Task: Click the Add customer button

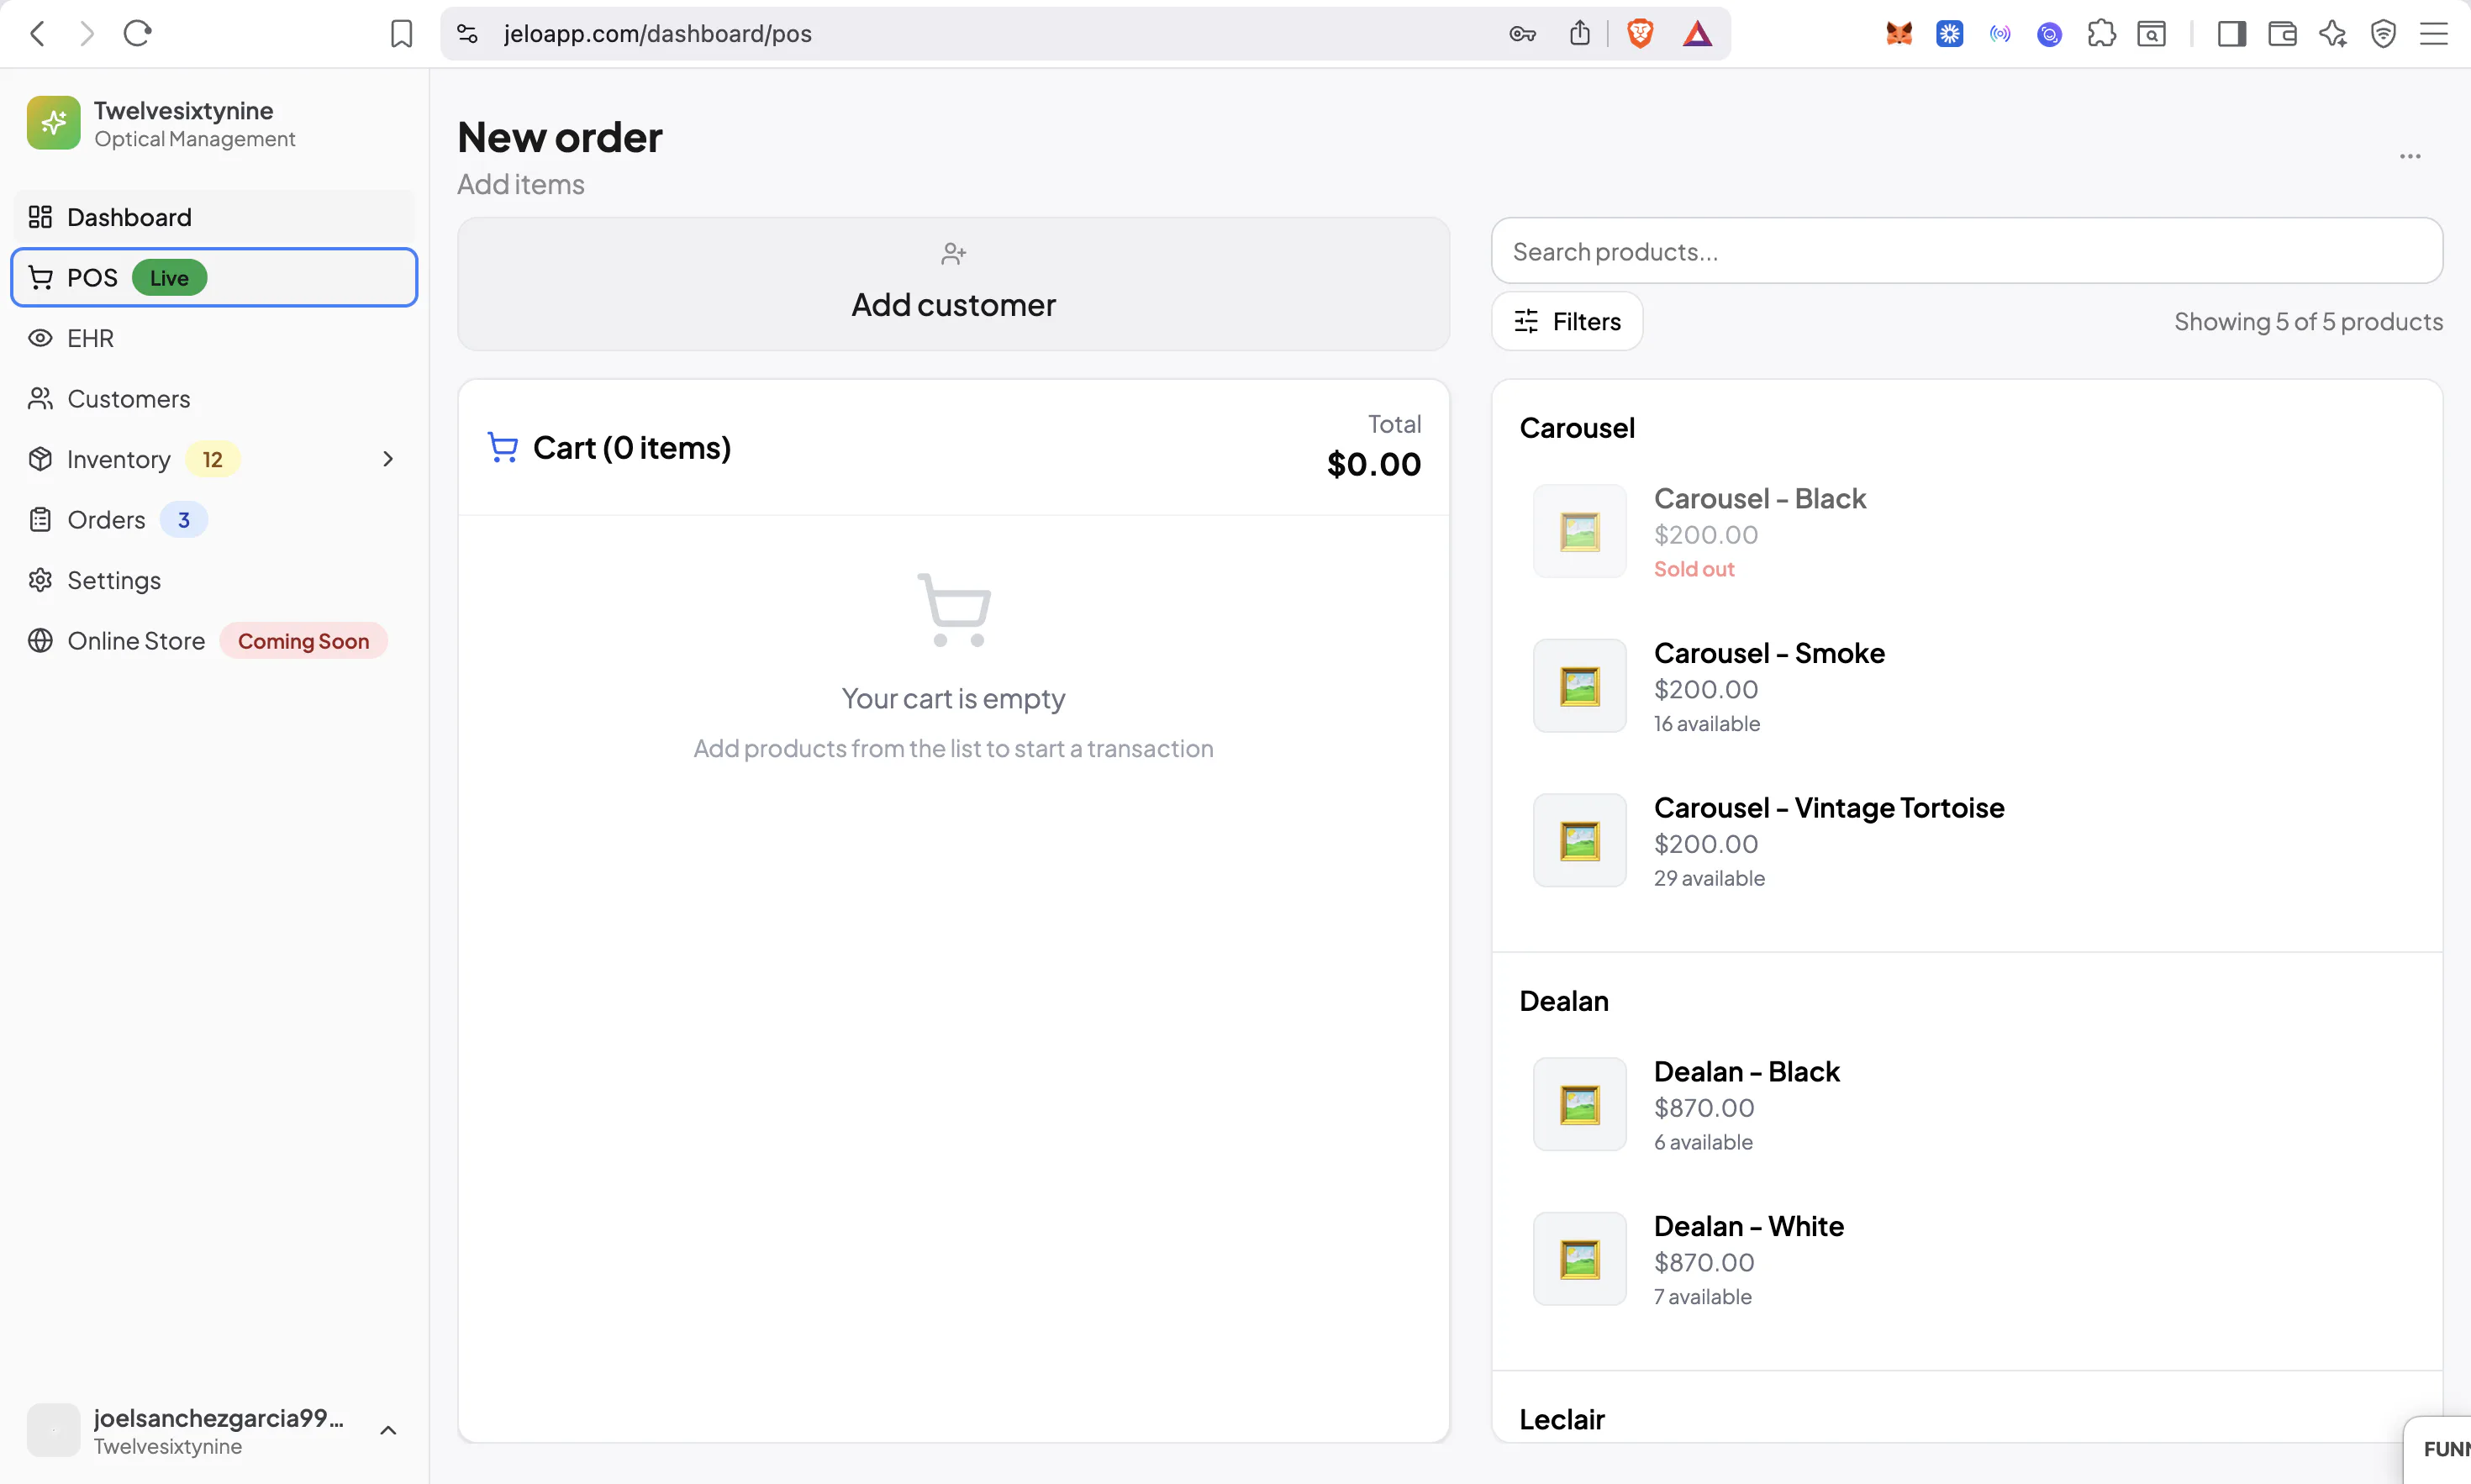Action: point(953,284)
